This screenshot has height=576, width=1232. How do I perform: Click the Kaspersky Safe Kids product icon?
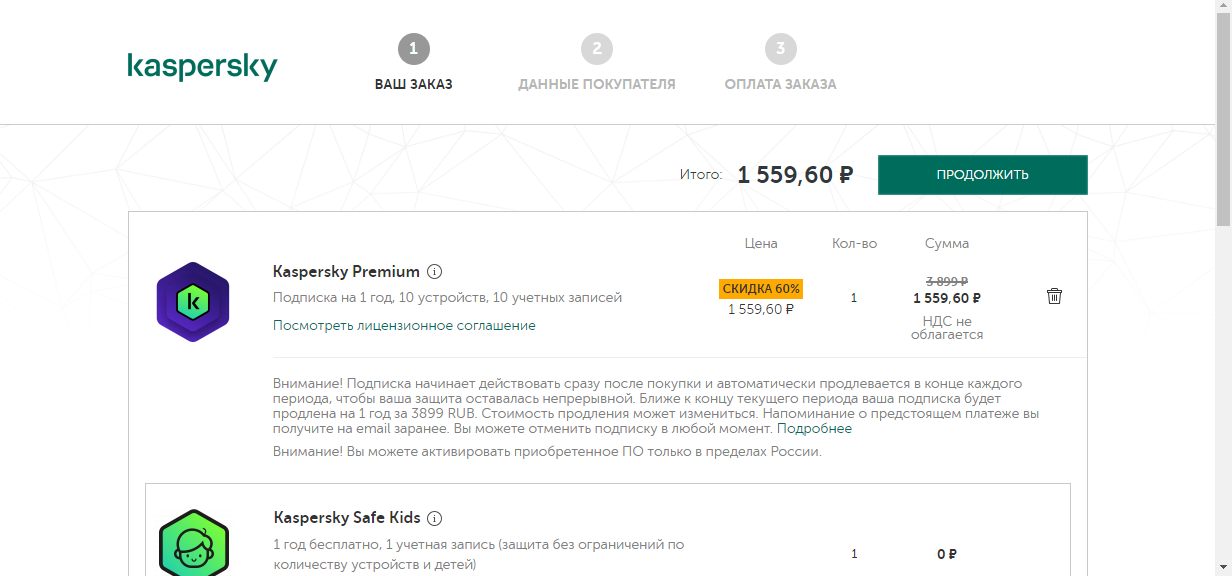tap(194, 543)
